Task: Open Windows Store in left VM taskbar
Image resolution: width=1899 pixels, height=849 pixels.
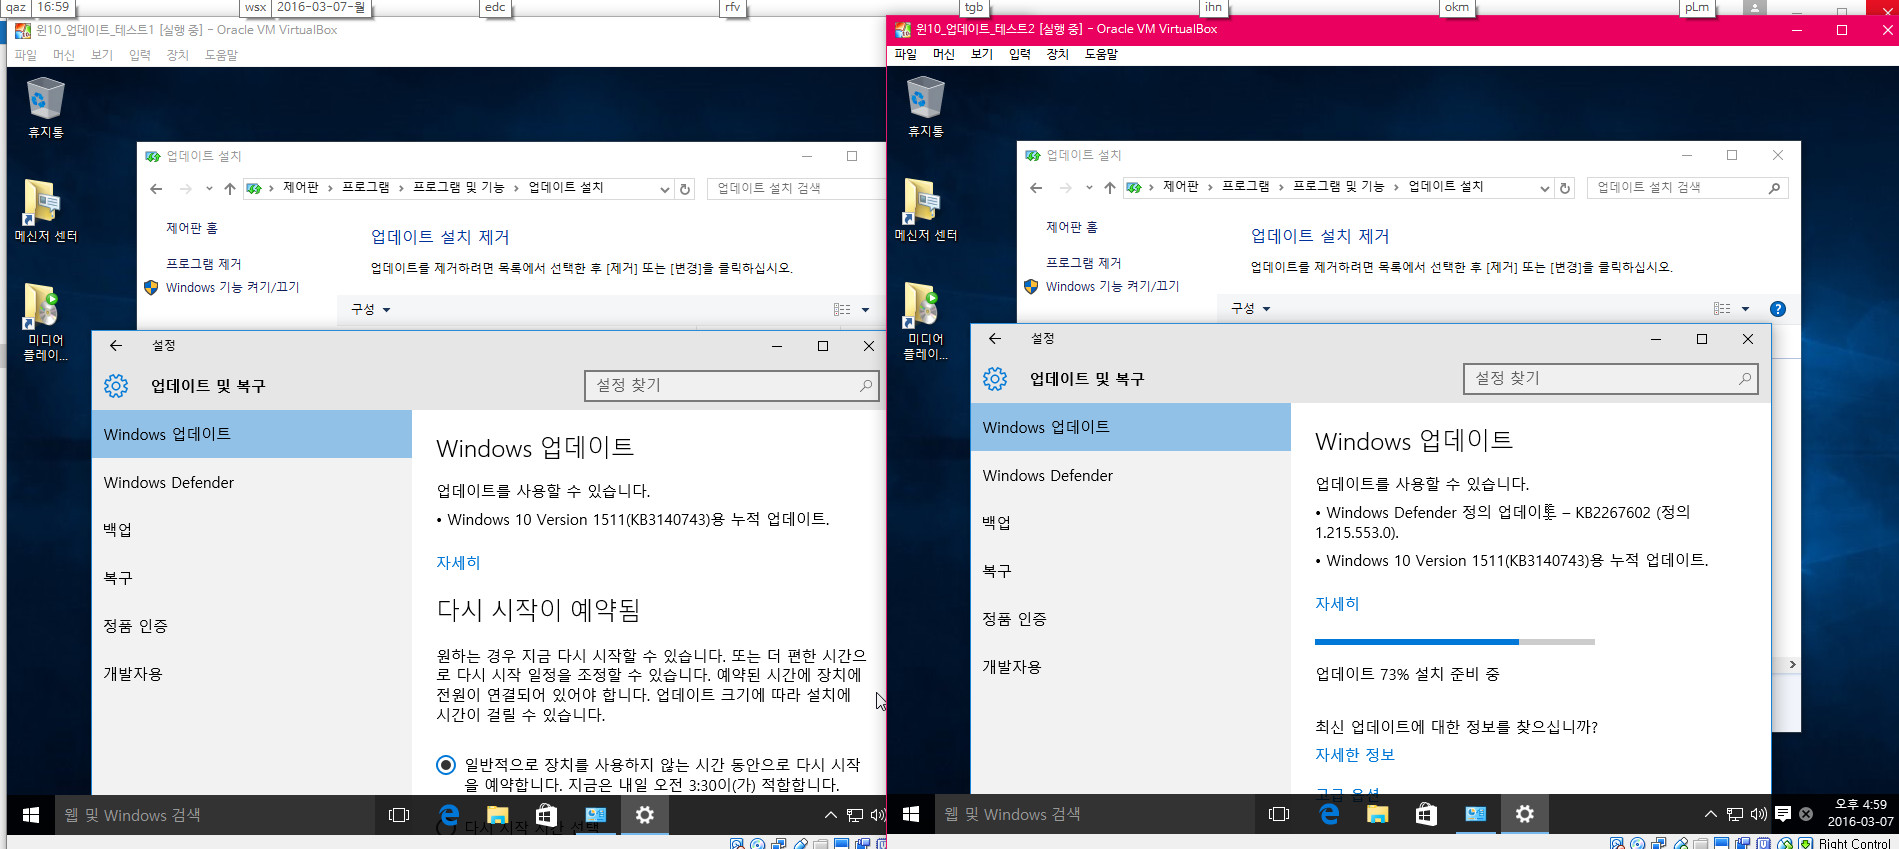Action: [x=546, y=815]
